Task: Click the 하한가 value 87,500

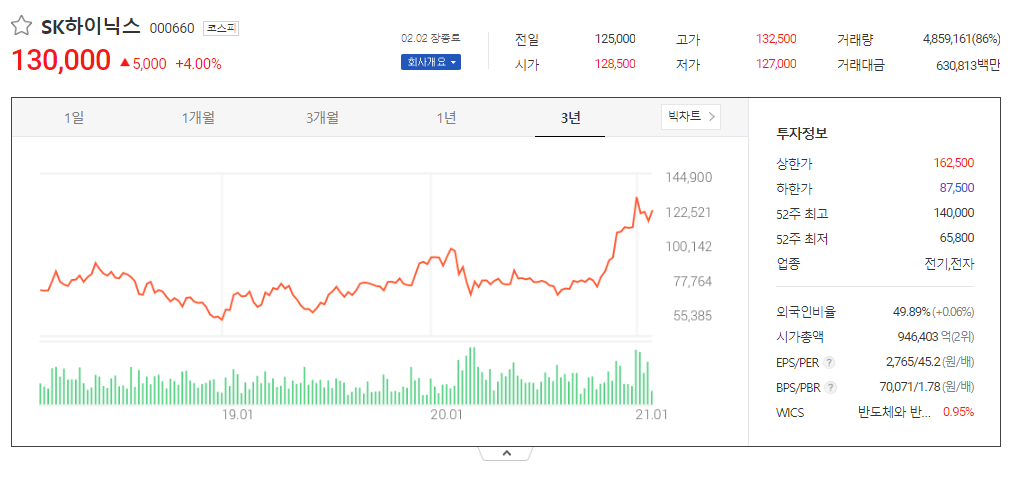Action: click(x=957, y=188)
